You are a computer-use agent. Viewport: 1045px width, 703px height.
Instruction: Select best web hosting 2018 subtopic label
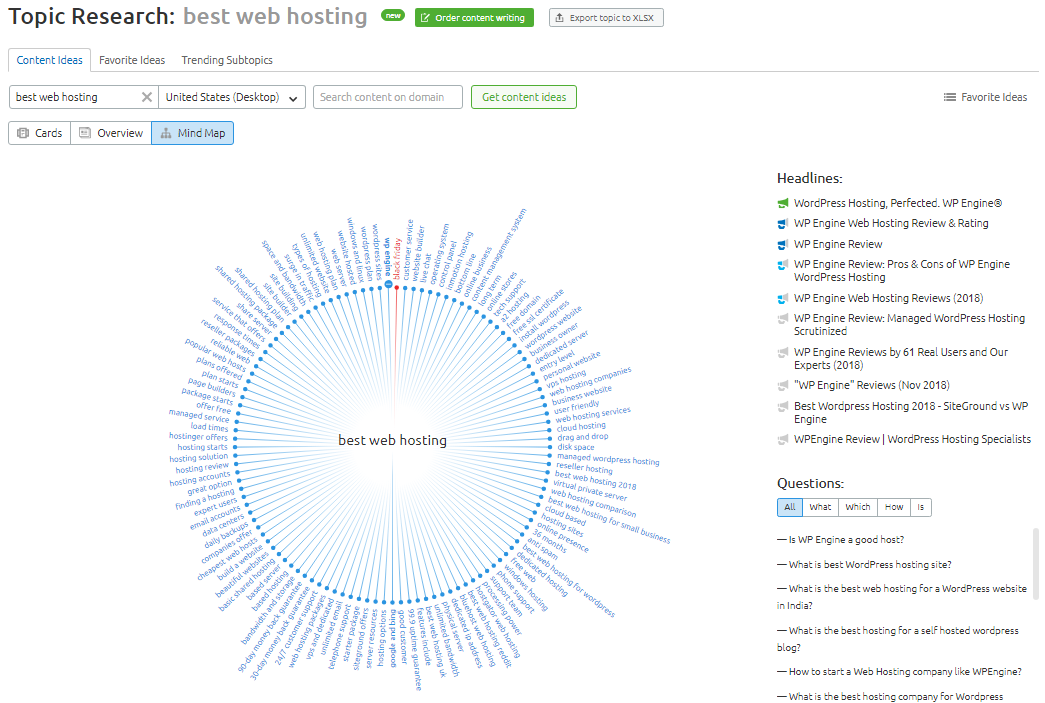pos(596,480)
